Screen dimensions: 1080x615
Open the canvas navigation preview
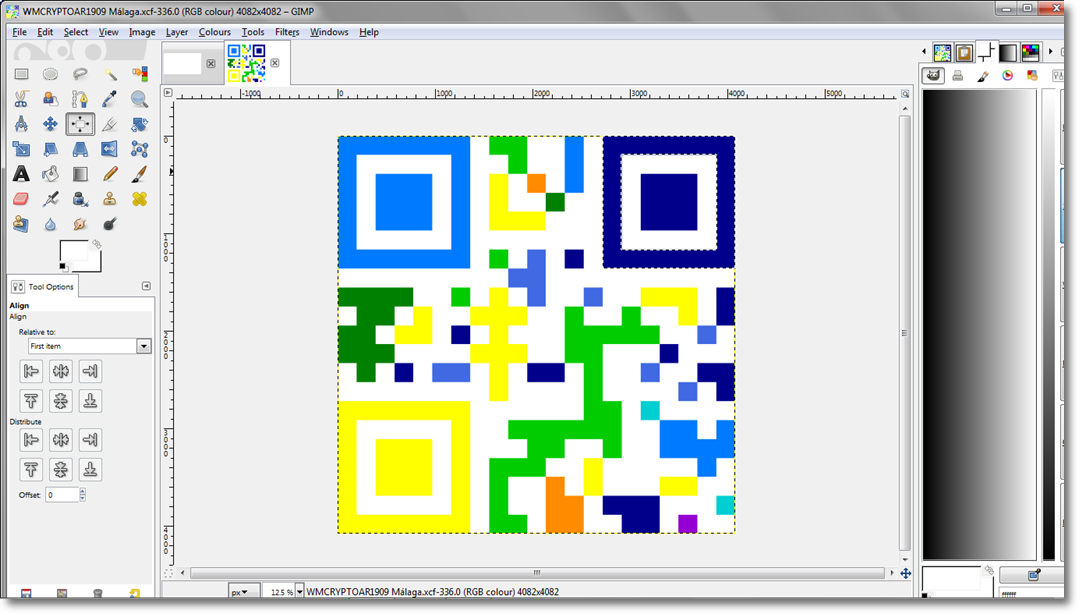click(905, 573)
